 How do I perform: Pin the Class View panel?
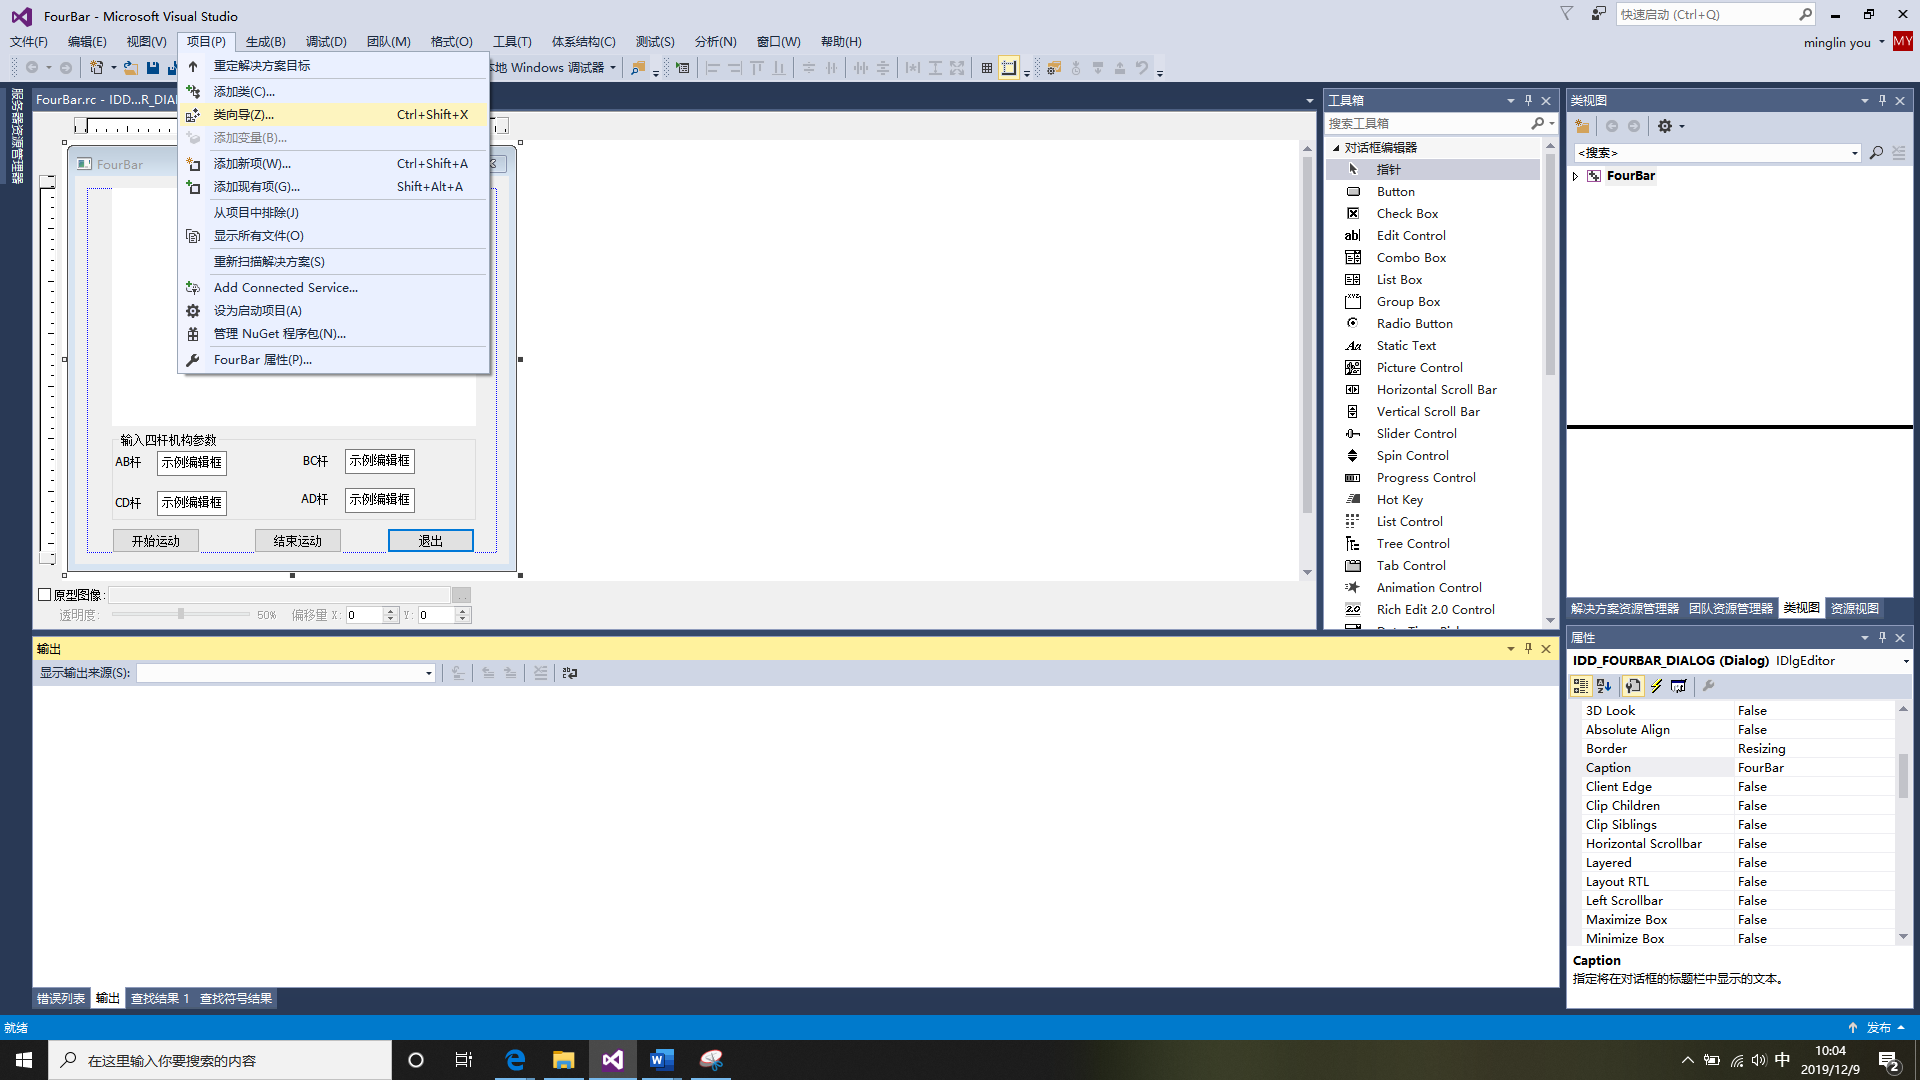[1882, 100]
